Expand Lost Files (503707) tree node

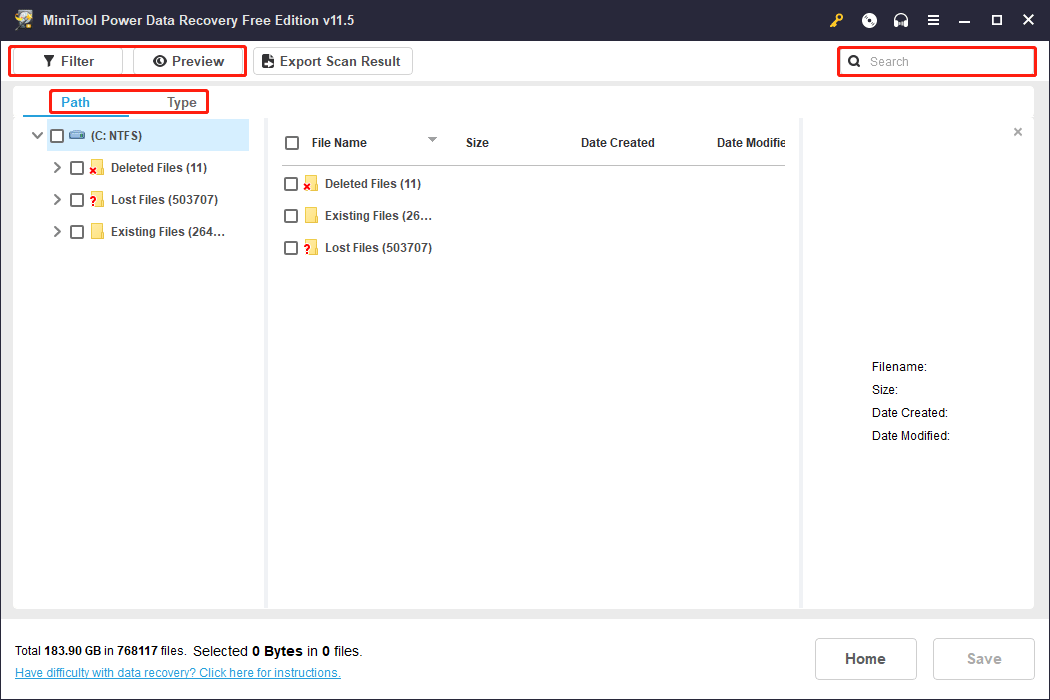pyautogui.click(x=57, y=200)
